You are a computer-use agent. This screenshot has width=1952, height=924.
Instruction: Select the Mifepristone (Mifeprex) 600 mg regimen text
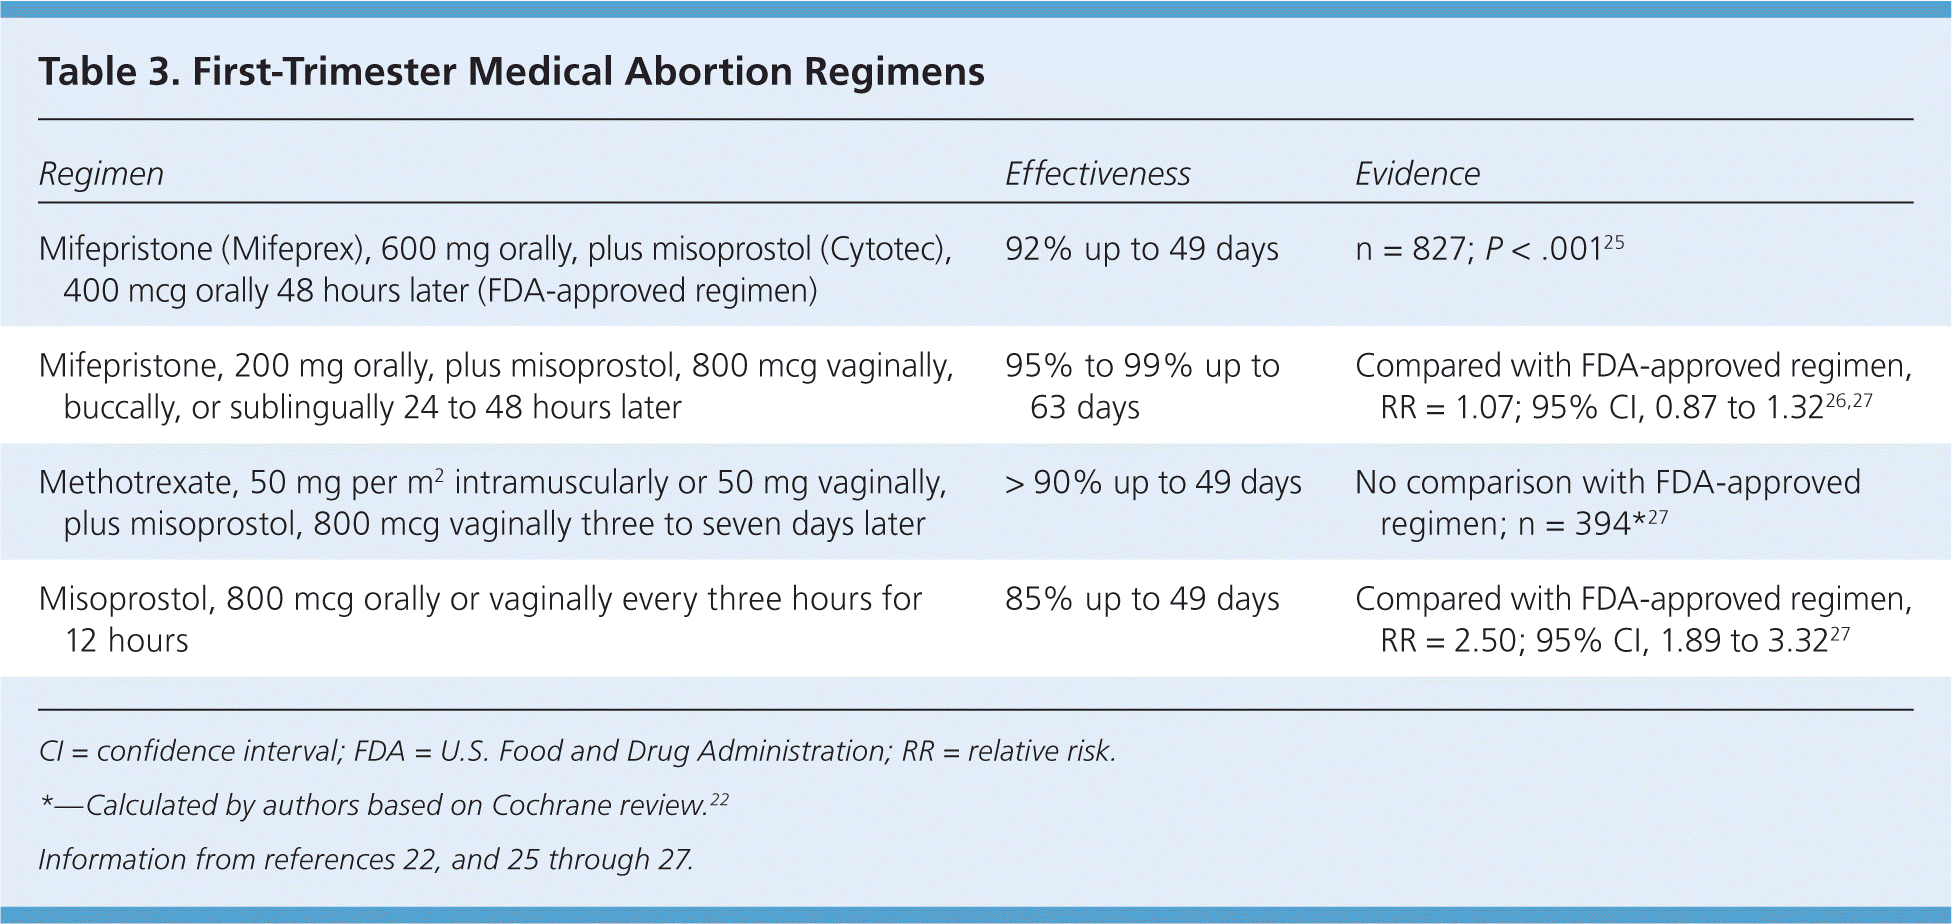point(495,269)
